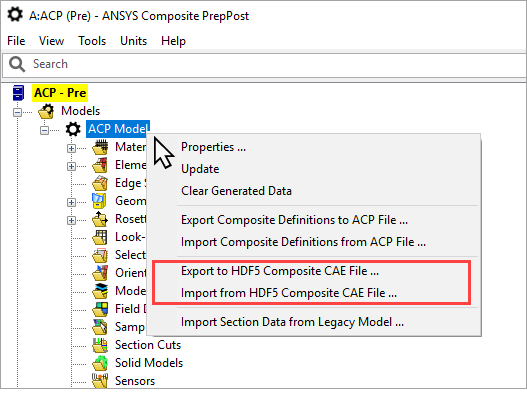Collapse the Models tree node
Screen dimensions: 527x395
pos(17,112)
